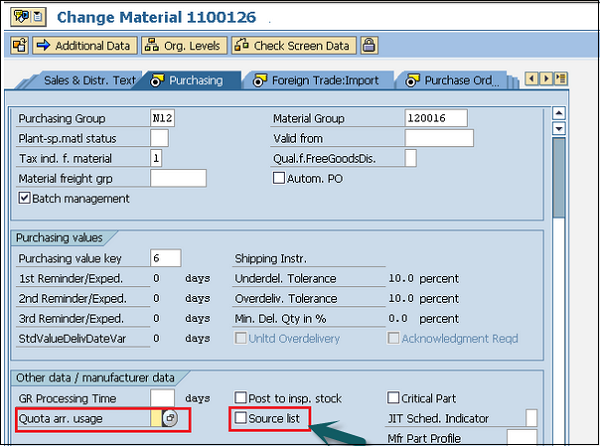Click Mfr Part Profile field
Viewport: 600px width, 446px height.
click(522, 438)
